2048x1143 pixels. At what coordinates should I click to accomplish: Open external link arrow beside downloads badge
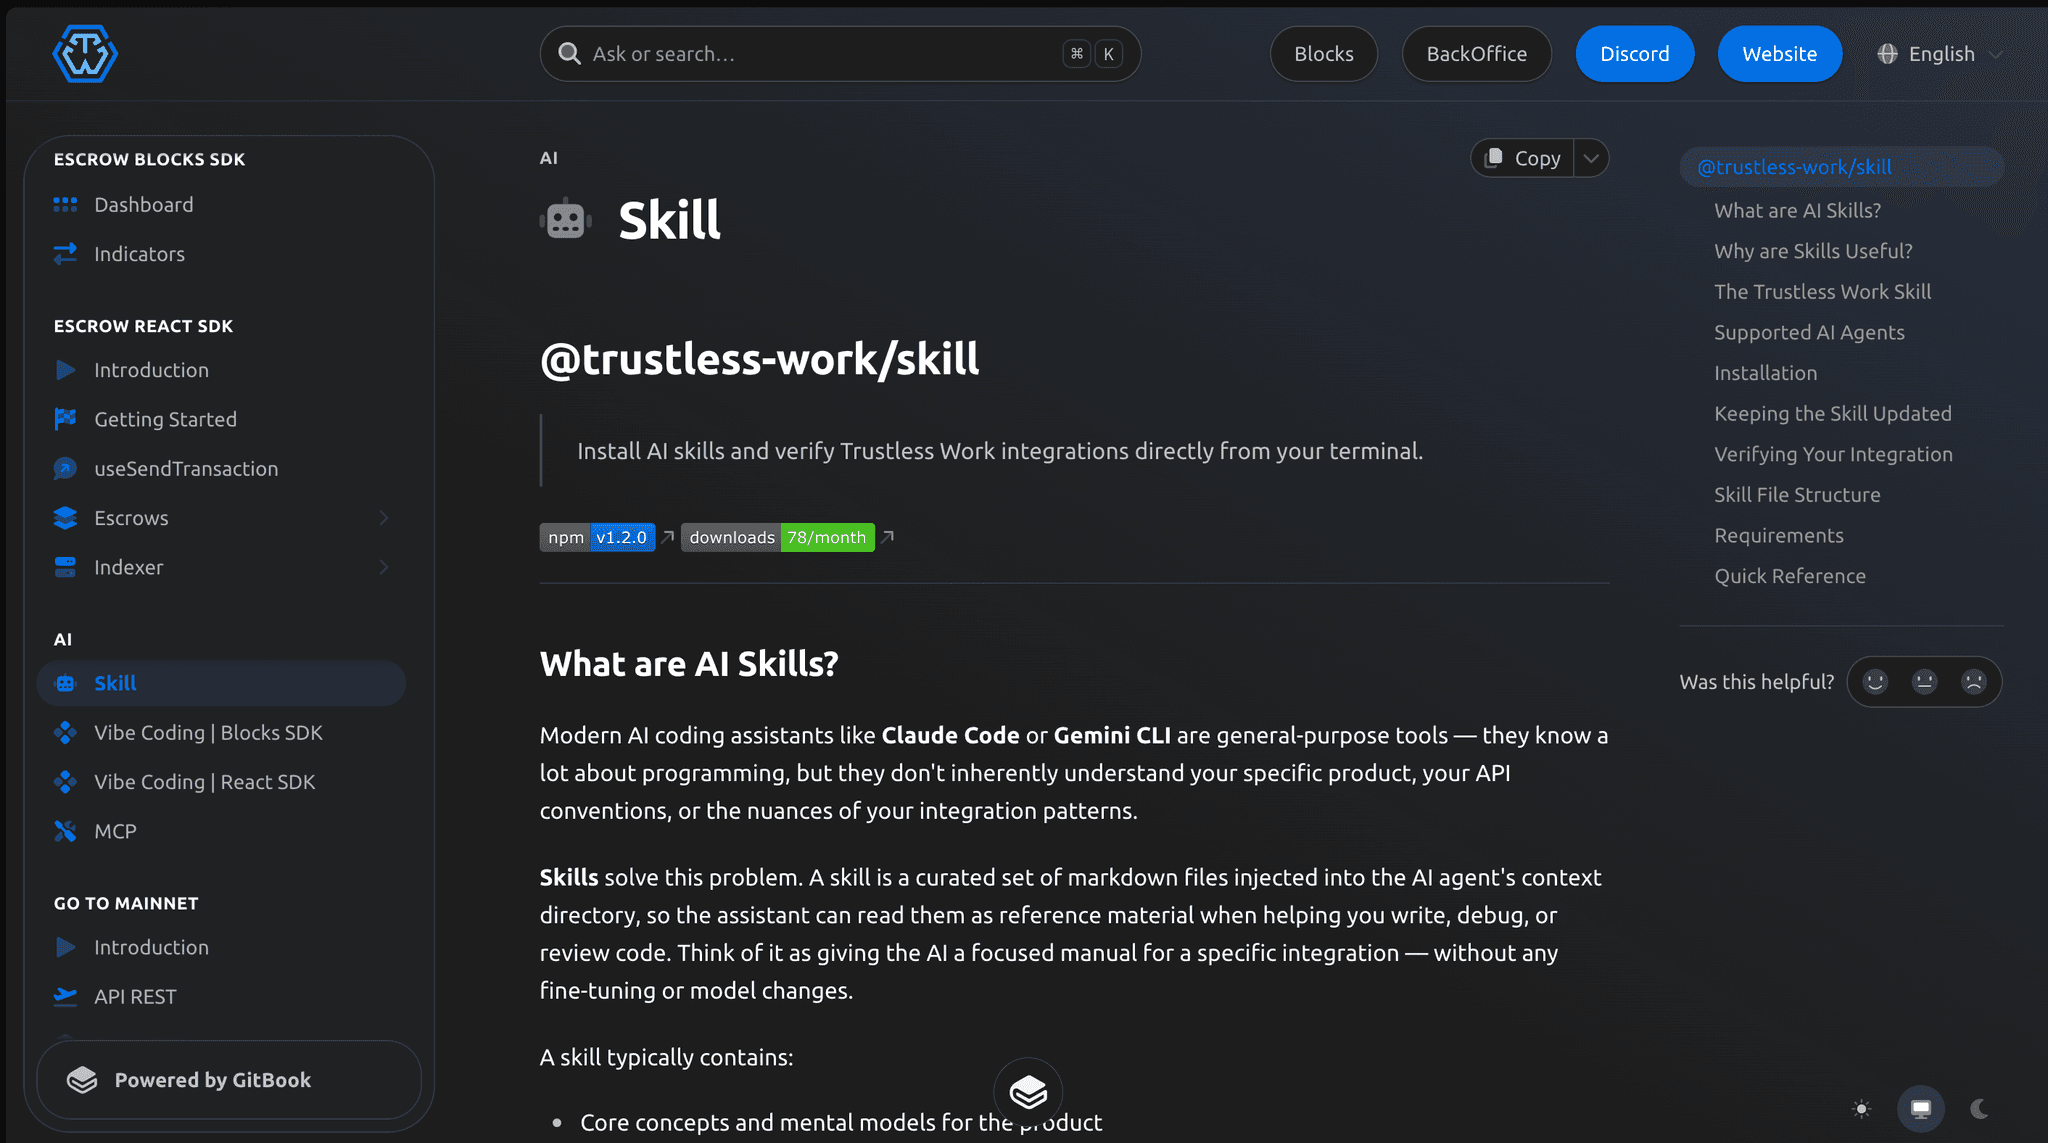(x=887, y=537)
